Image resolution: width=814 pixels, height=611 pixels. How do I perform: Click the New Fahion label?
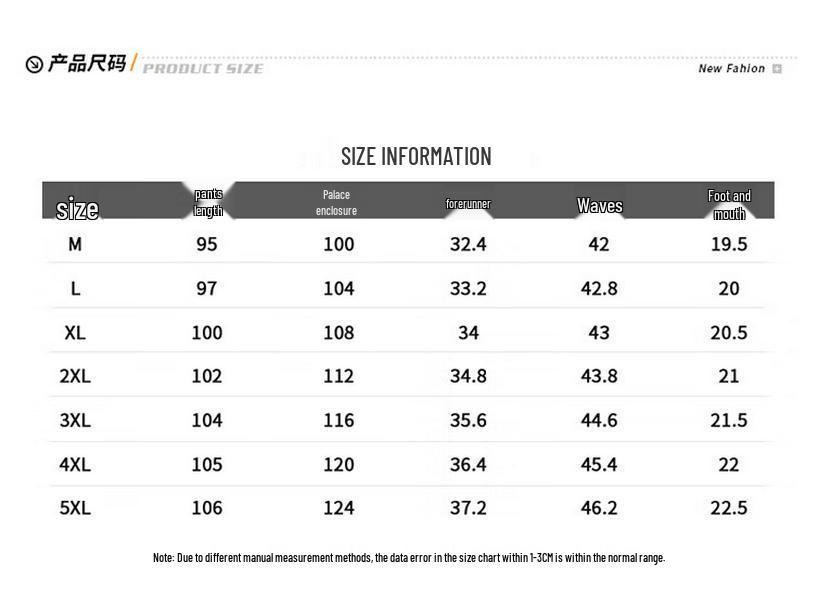click(x=731, y=69)
